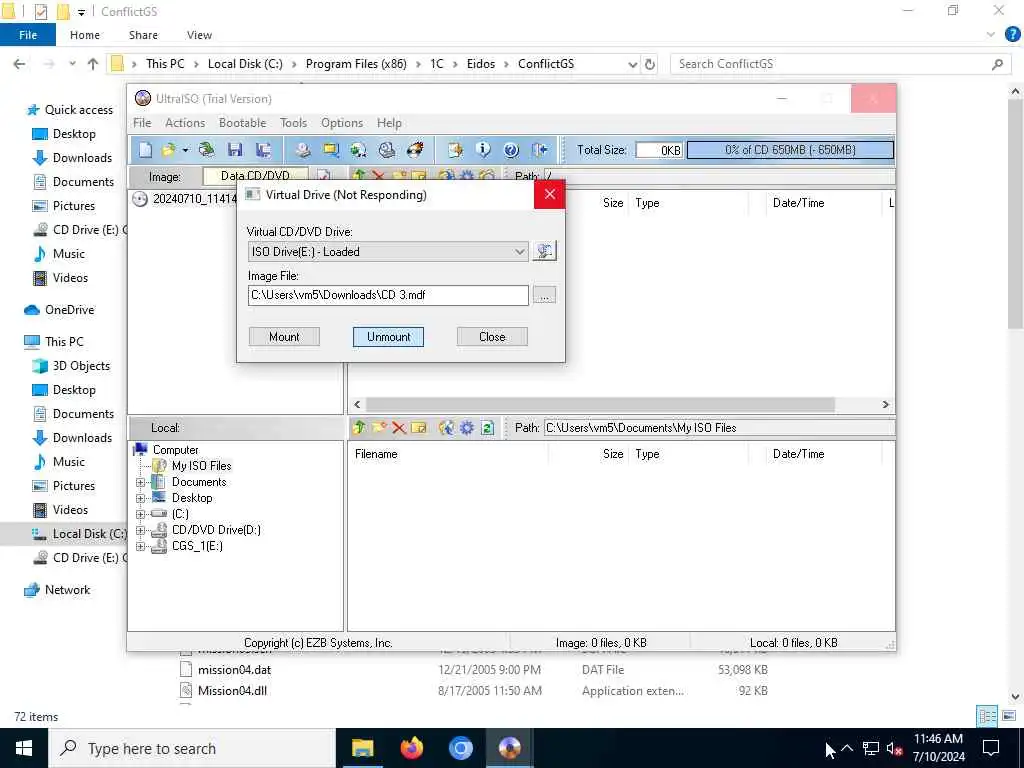Close the Virtual Drive dialog with red X
1024x768 pixels.
(x=550, y=195)
